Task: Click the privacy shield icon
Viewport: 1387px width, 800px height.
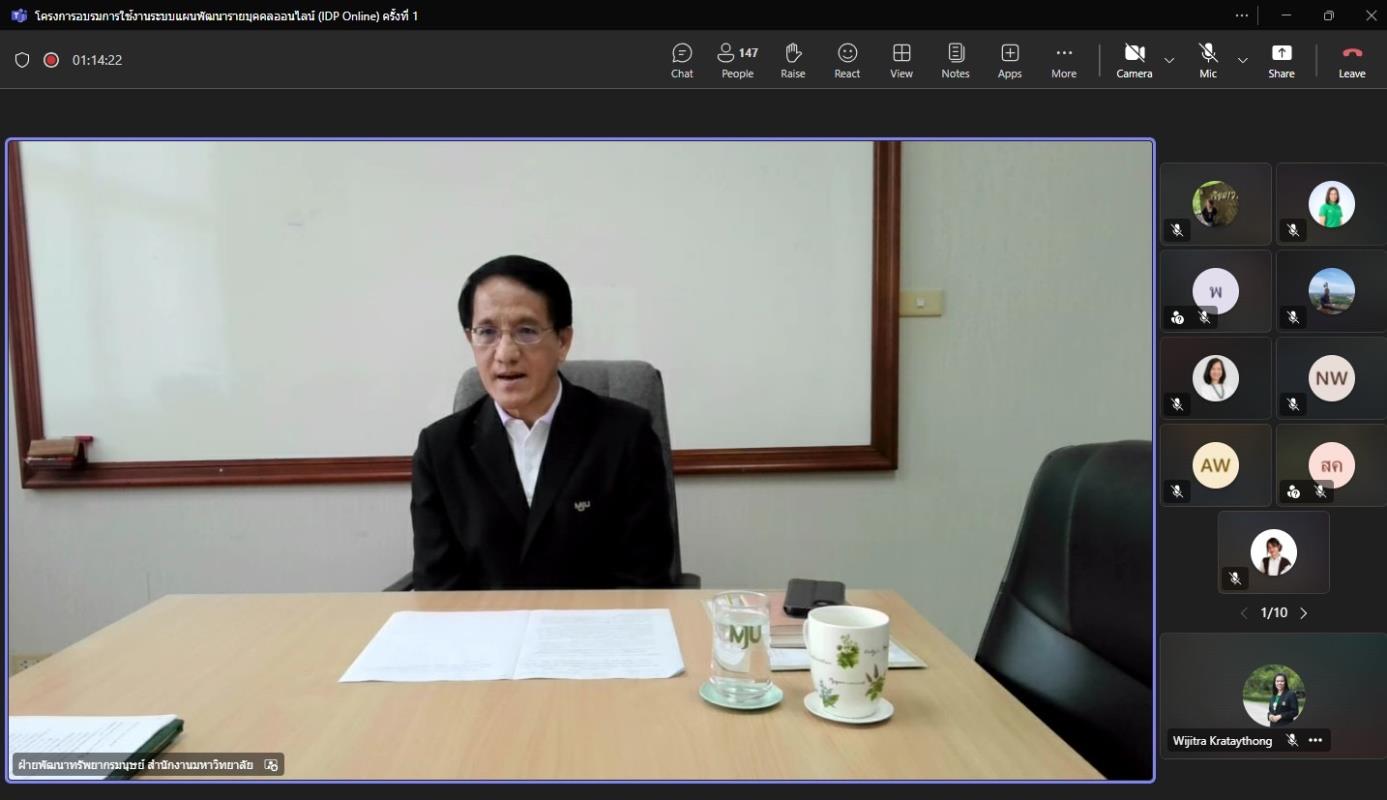Action: pyautogui.click(x=22, y=60)
